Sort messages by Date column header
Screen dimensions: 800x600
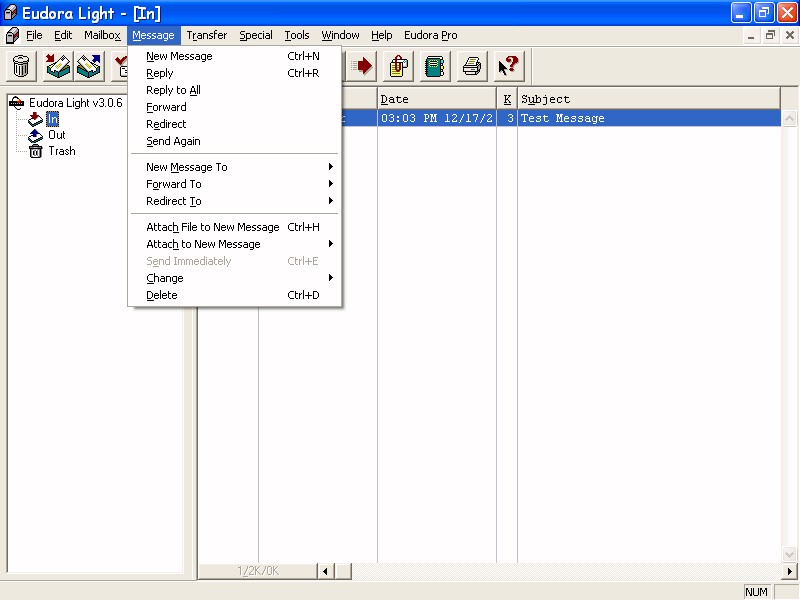pos(437,99)
